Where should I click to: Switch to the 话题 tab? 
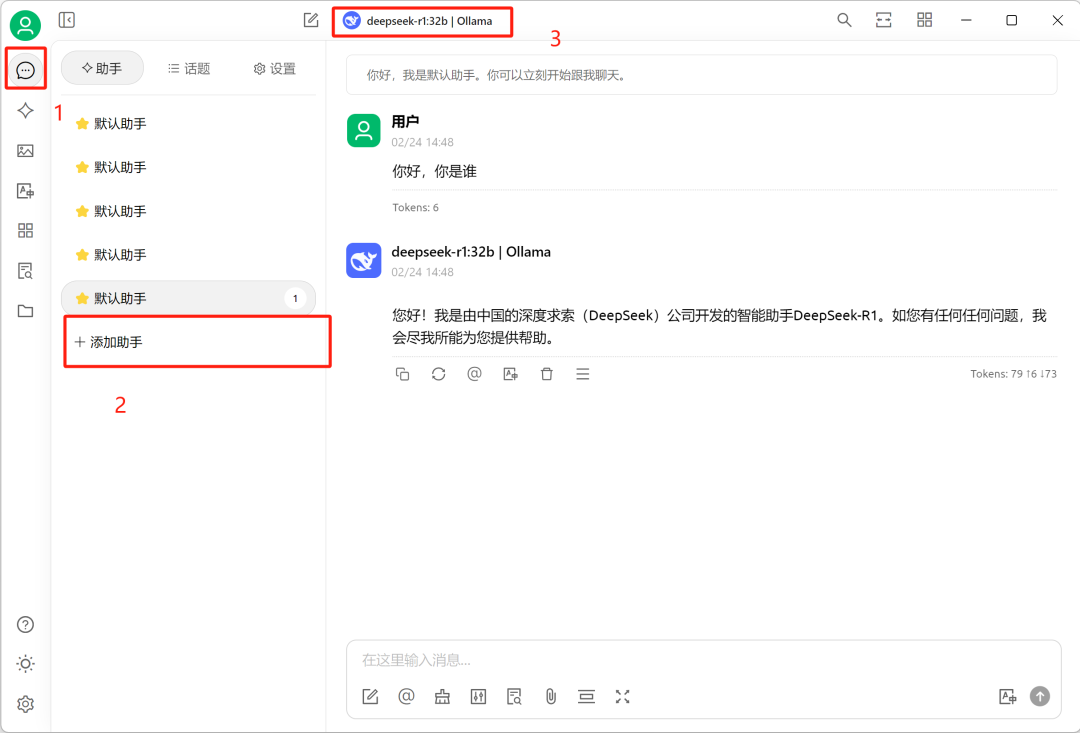(x=189, y=68)
